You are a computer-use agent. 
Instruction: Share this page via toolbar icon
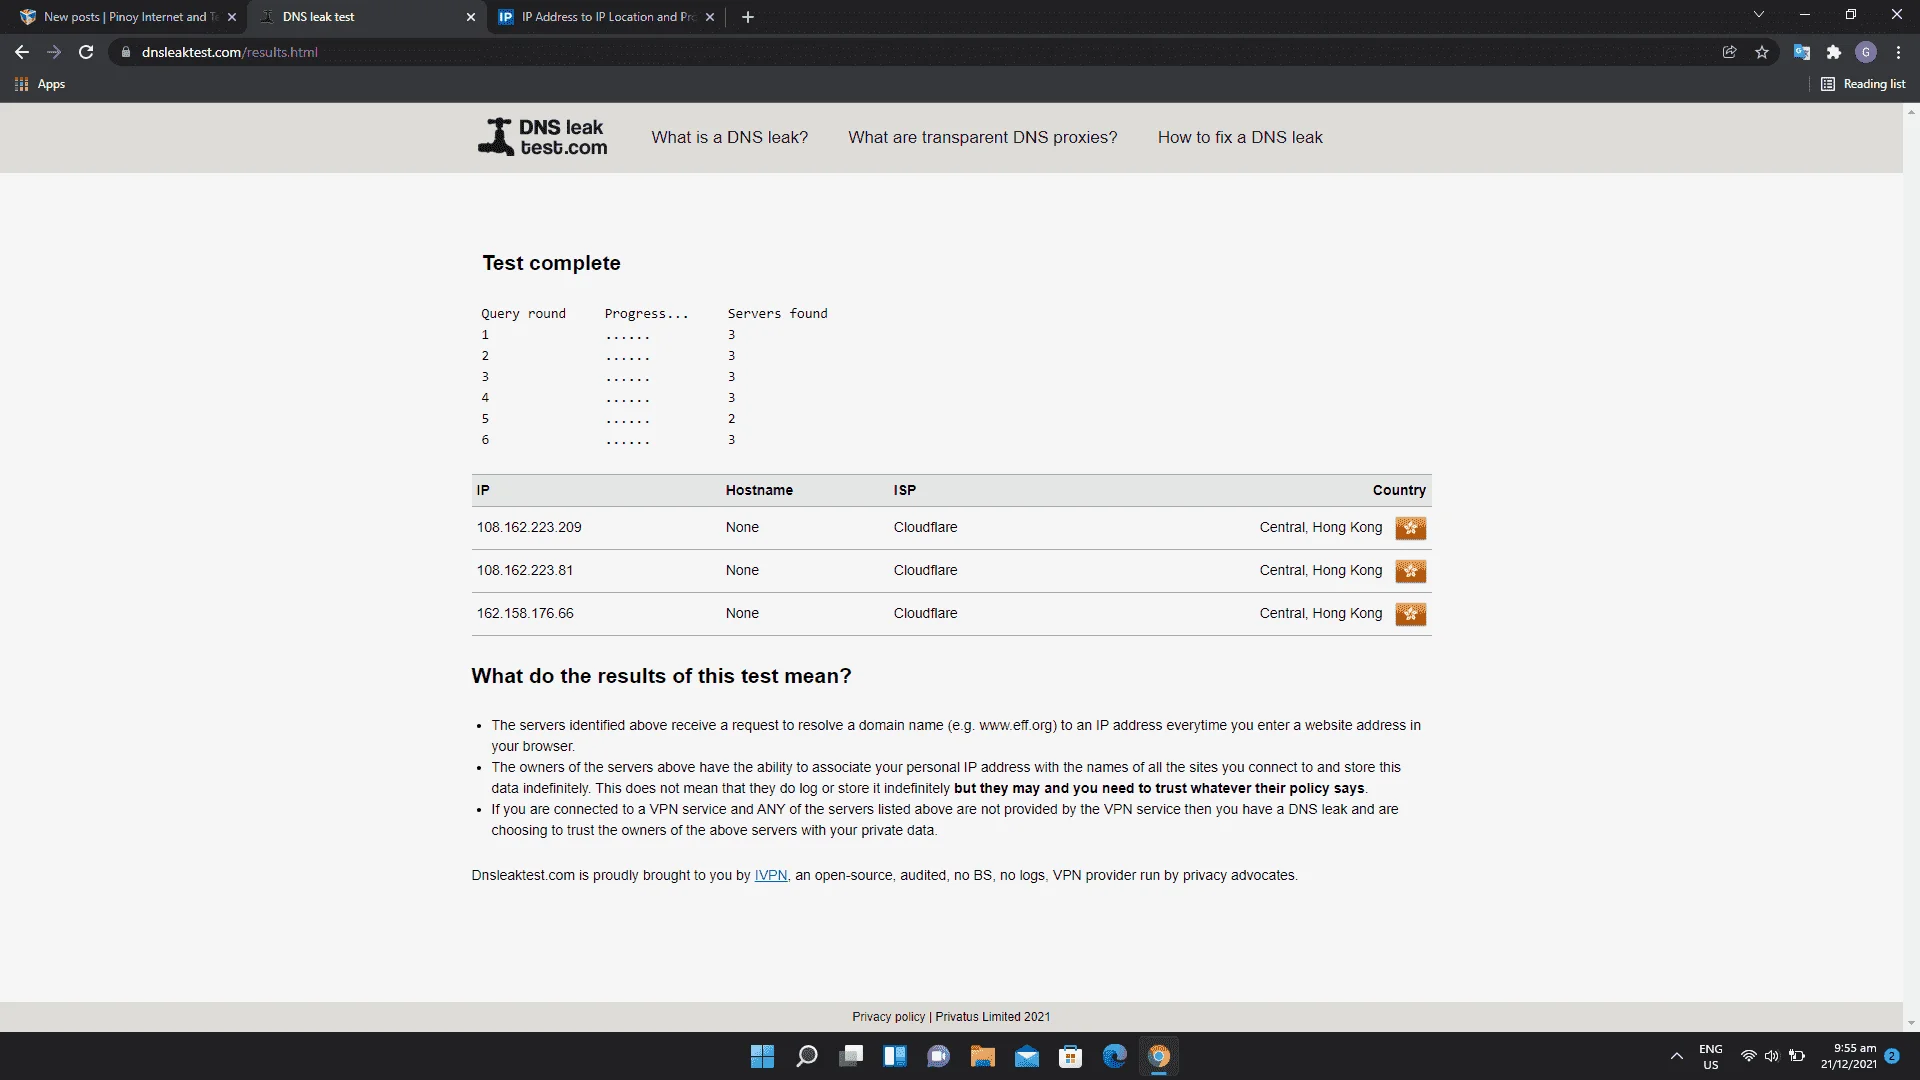tap(1729, 52)
